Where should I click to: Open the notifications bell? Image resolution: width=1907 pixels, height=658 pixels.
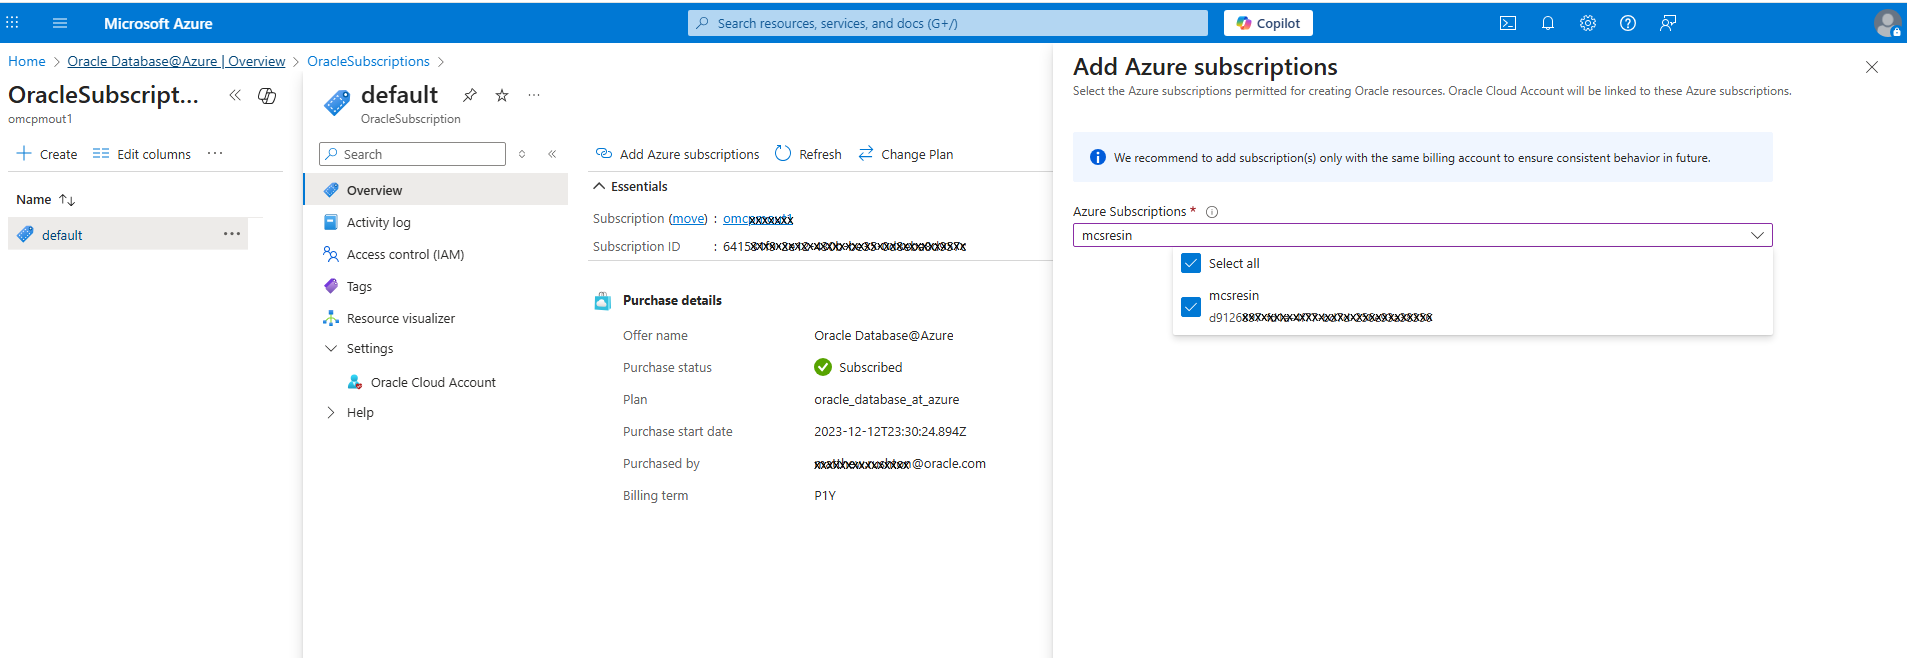point(1547,23)
